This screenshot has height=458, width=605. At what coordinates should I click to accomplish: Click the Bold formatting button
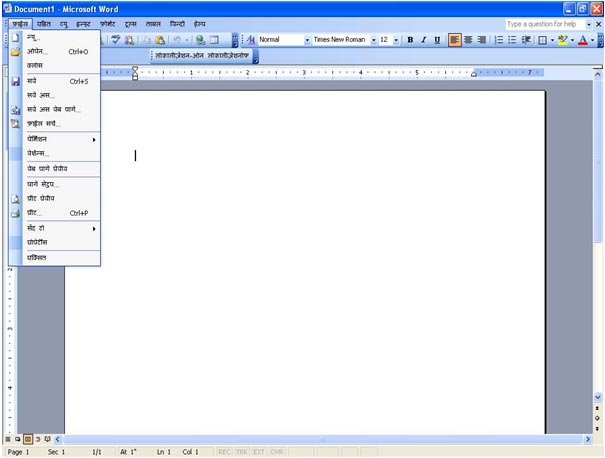tap(410, 40)
